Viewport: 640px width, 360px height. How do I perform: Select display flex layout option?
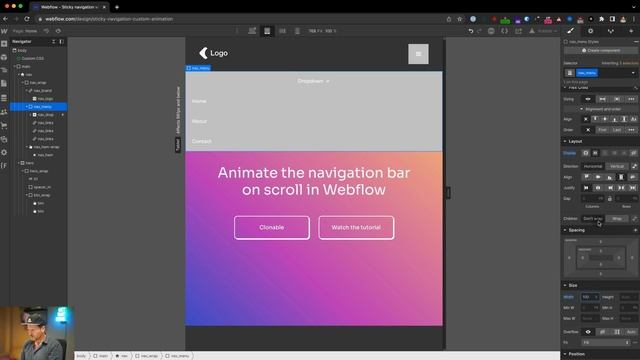(595, 153)
